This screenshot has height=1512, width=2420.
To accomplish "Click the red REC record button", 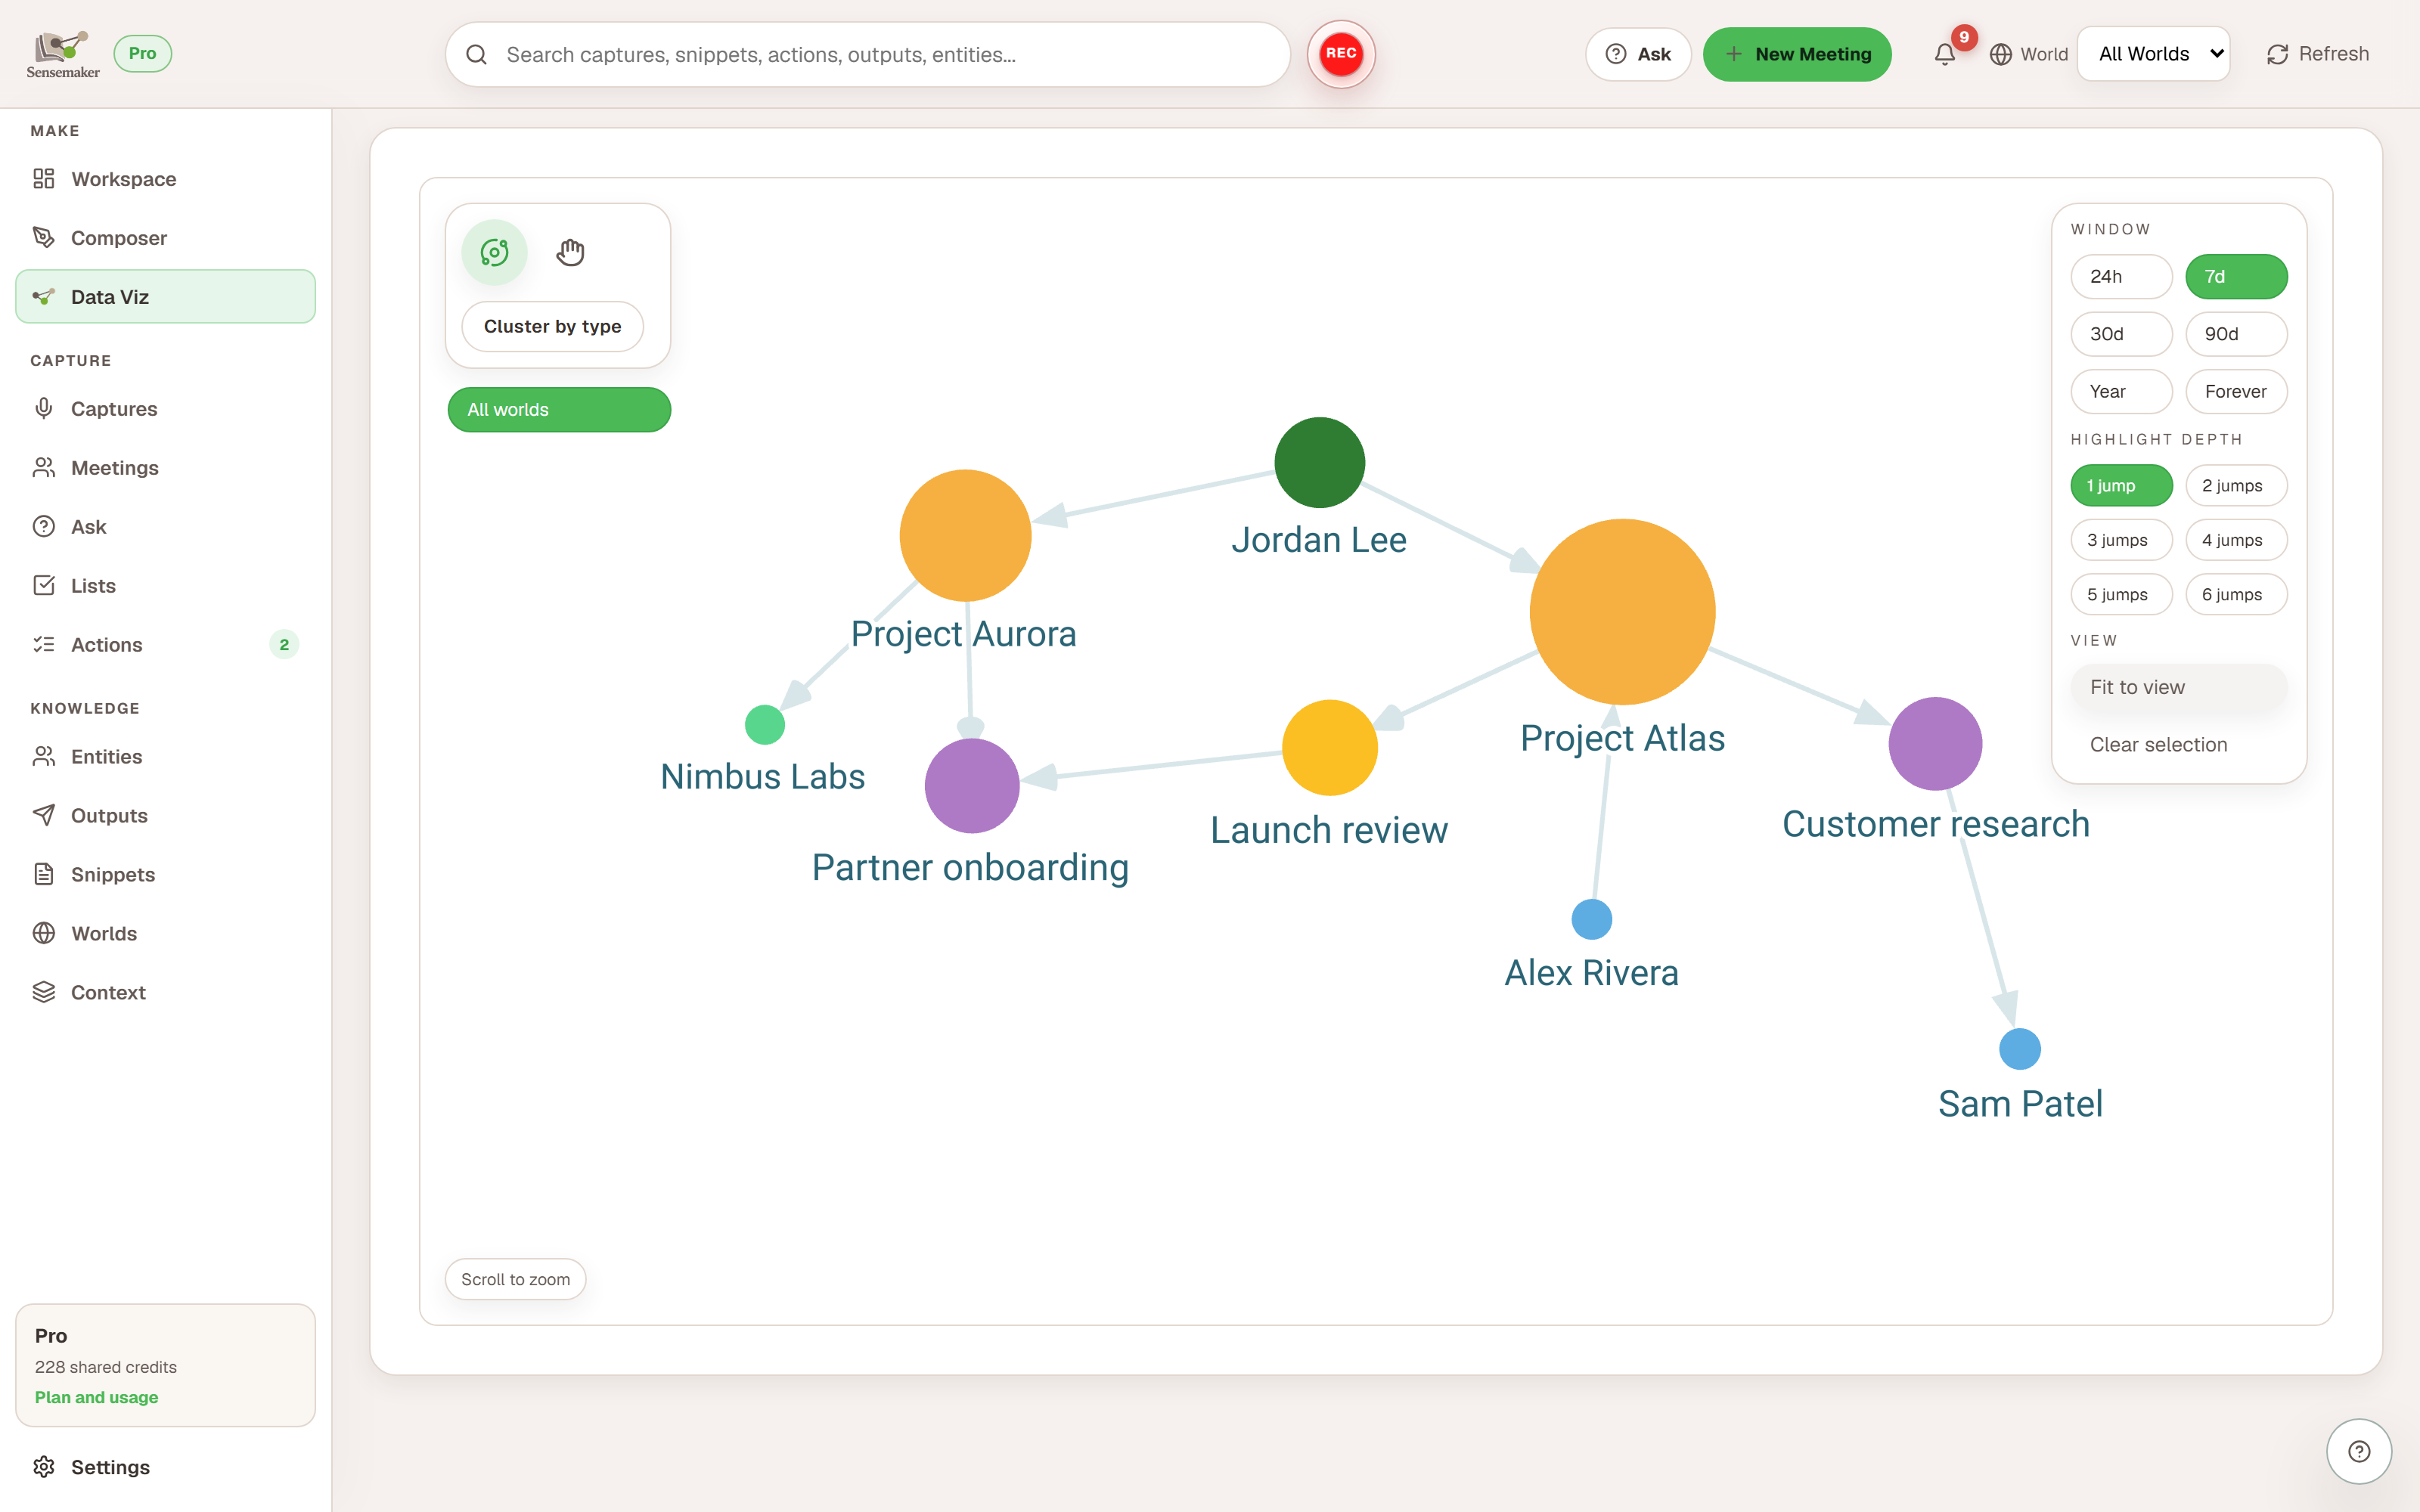I will [x=1341, y=54].
